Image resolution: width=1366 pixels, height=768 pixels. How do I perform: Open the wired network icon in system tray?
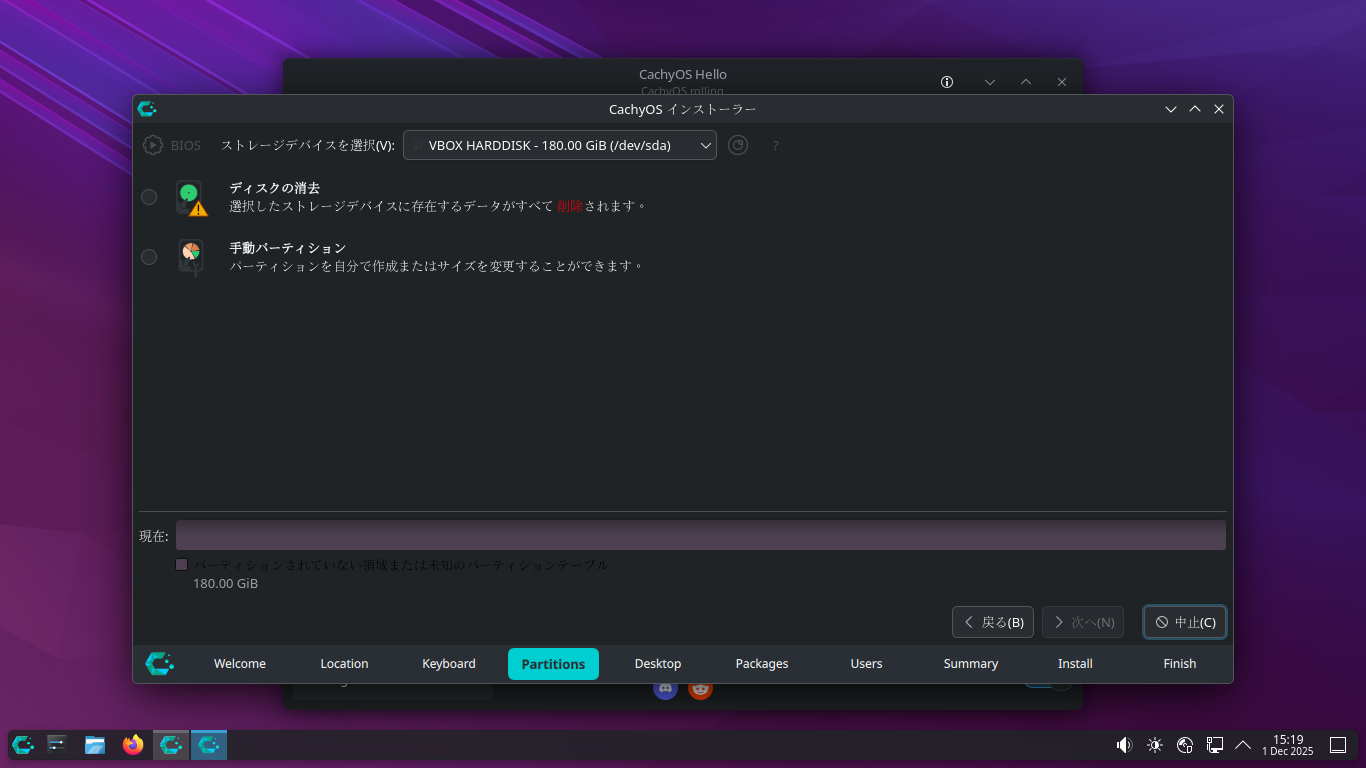1215,745
